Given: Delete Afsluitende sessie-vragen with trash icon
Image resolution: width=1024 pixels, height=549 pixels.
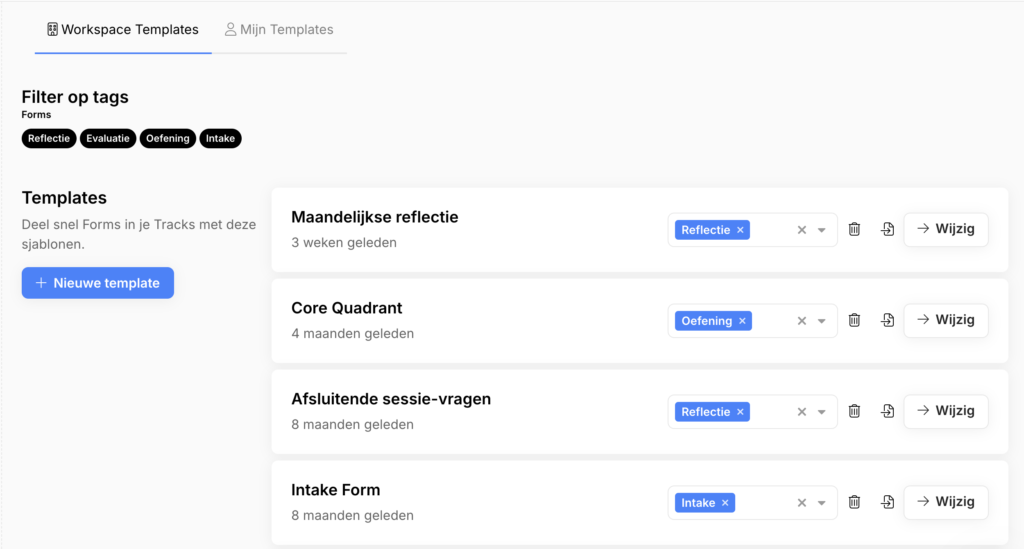Looking at the screenshot, I should [854, 411].
